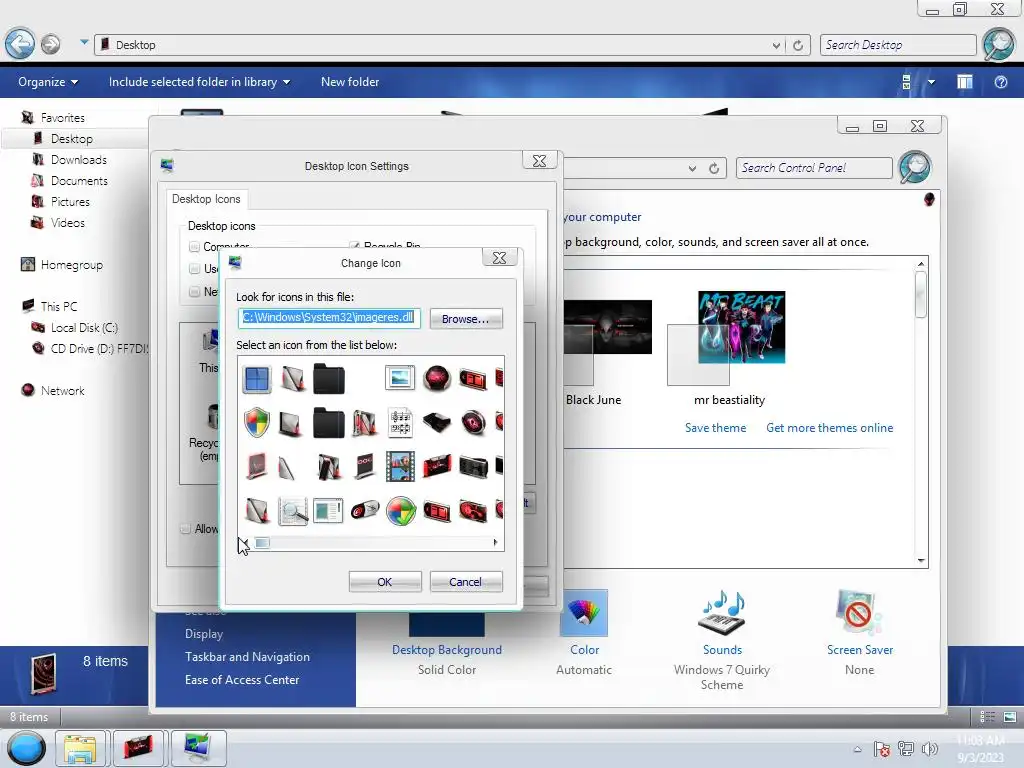Image resolution: width=1024 pixels, height=768 pixels.
Task: Open the network tray icon
Action: (x=905, y=749)
